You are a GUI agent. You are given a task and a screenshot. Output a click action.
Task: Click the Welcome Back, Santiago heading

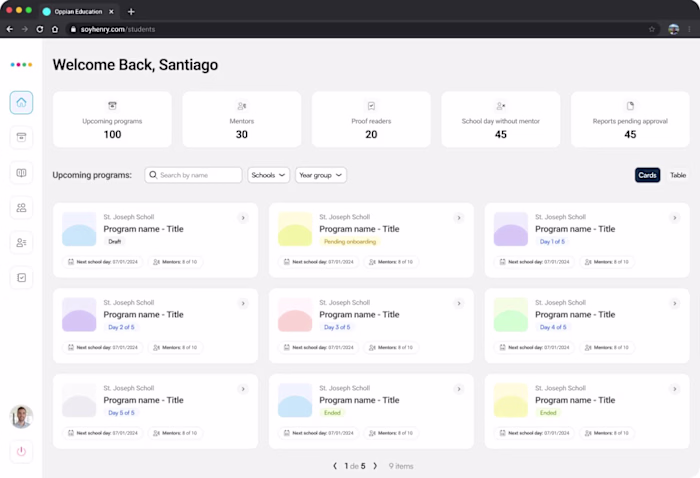(x=135, y=65)
